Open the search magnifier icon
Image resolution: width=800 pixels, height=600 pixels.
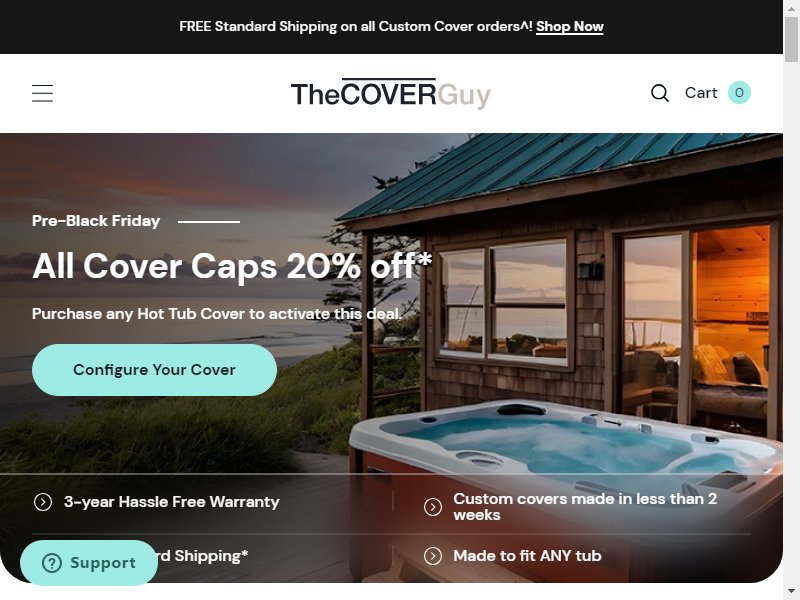point(660,93)
